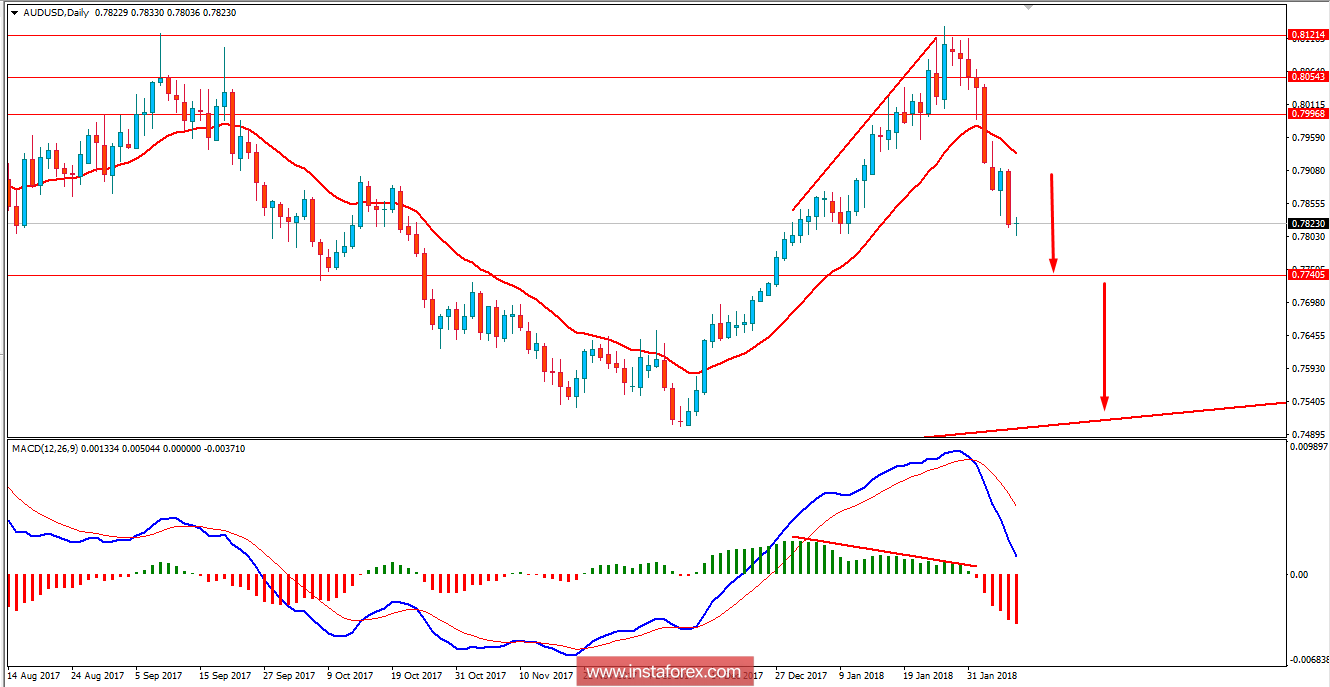The width and height of the screenshot is (1330, 687).
Task: Click the 0.81214 price tag on right axis
Action: [x=1310, y=34]
